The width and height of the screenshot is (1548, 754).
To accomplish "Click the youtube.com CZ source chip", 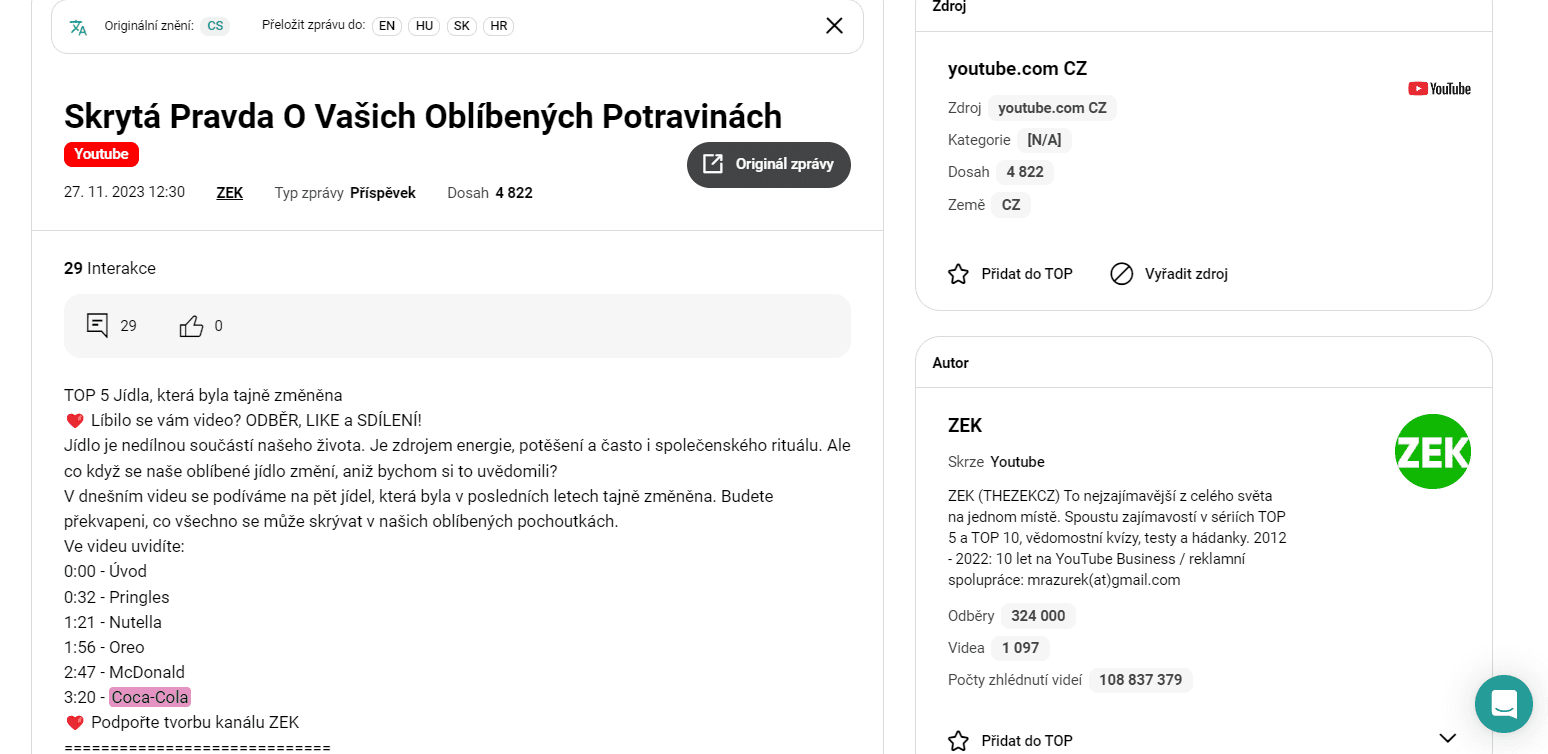I will pos(1052,108).
